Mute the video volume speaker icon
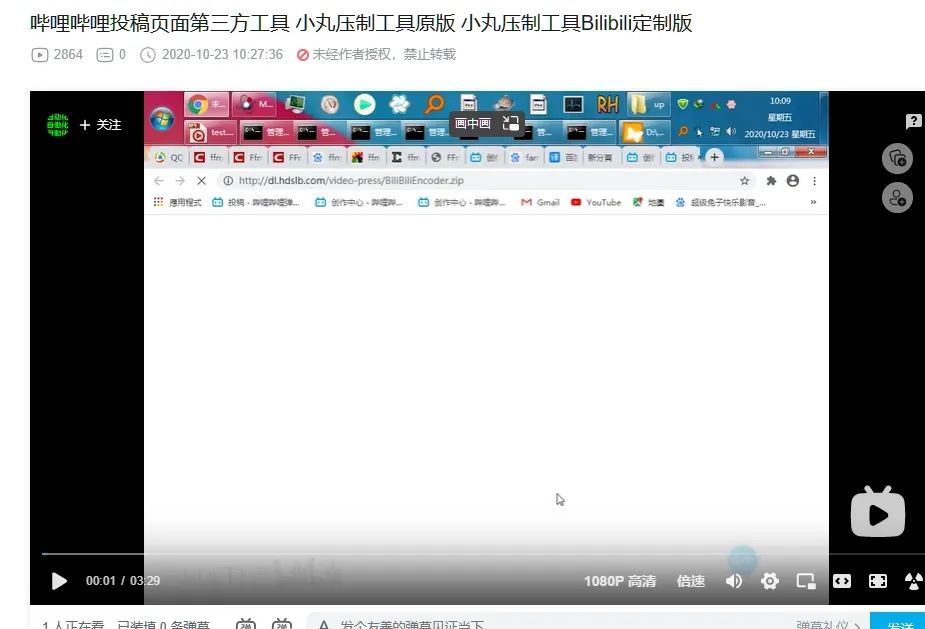The image size is (925, 629). (x=733, y=581)
